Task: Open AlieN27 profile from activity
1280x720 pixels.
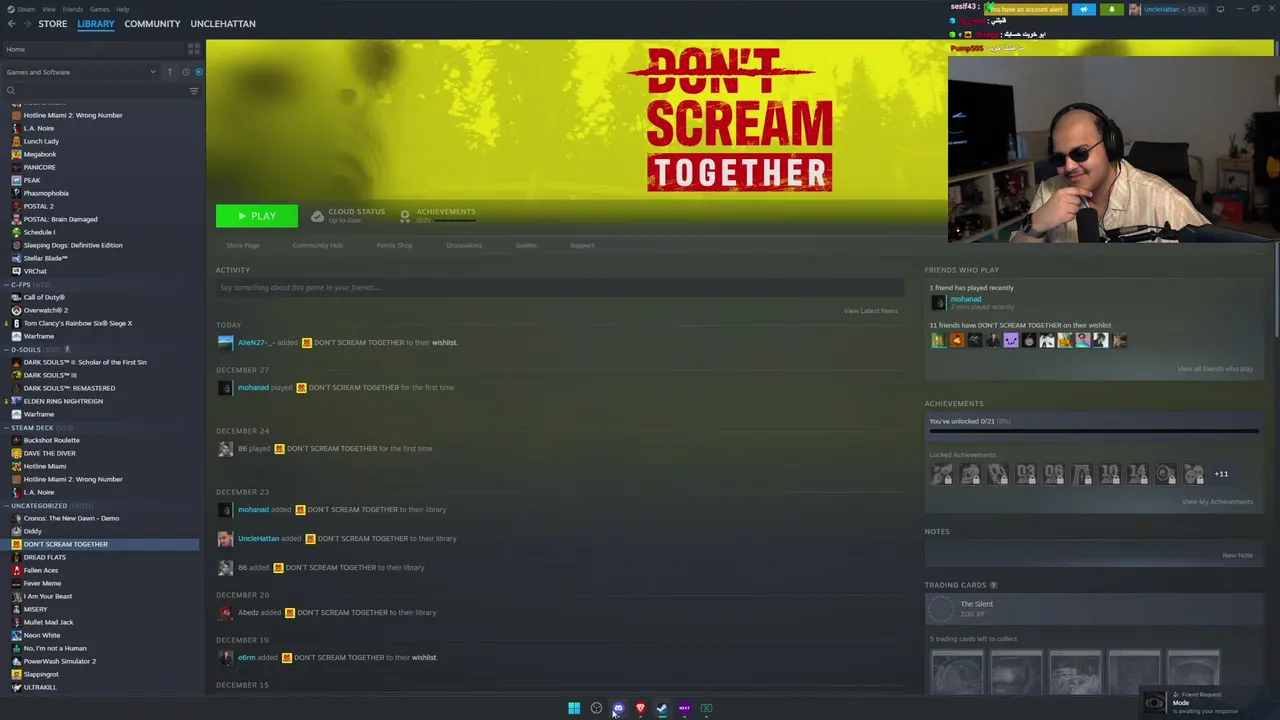Action: (256, 343)
